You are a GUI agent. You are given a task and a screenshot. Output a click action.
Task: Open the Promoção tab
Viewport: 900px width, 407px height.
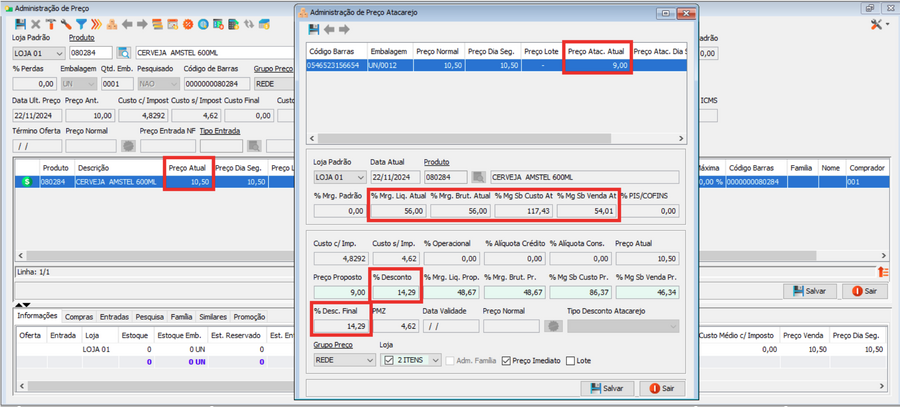250,316
